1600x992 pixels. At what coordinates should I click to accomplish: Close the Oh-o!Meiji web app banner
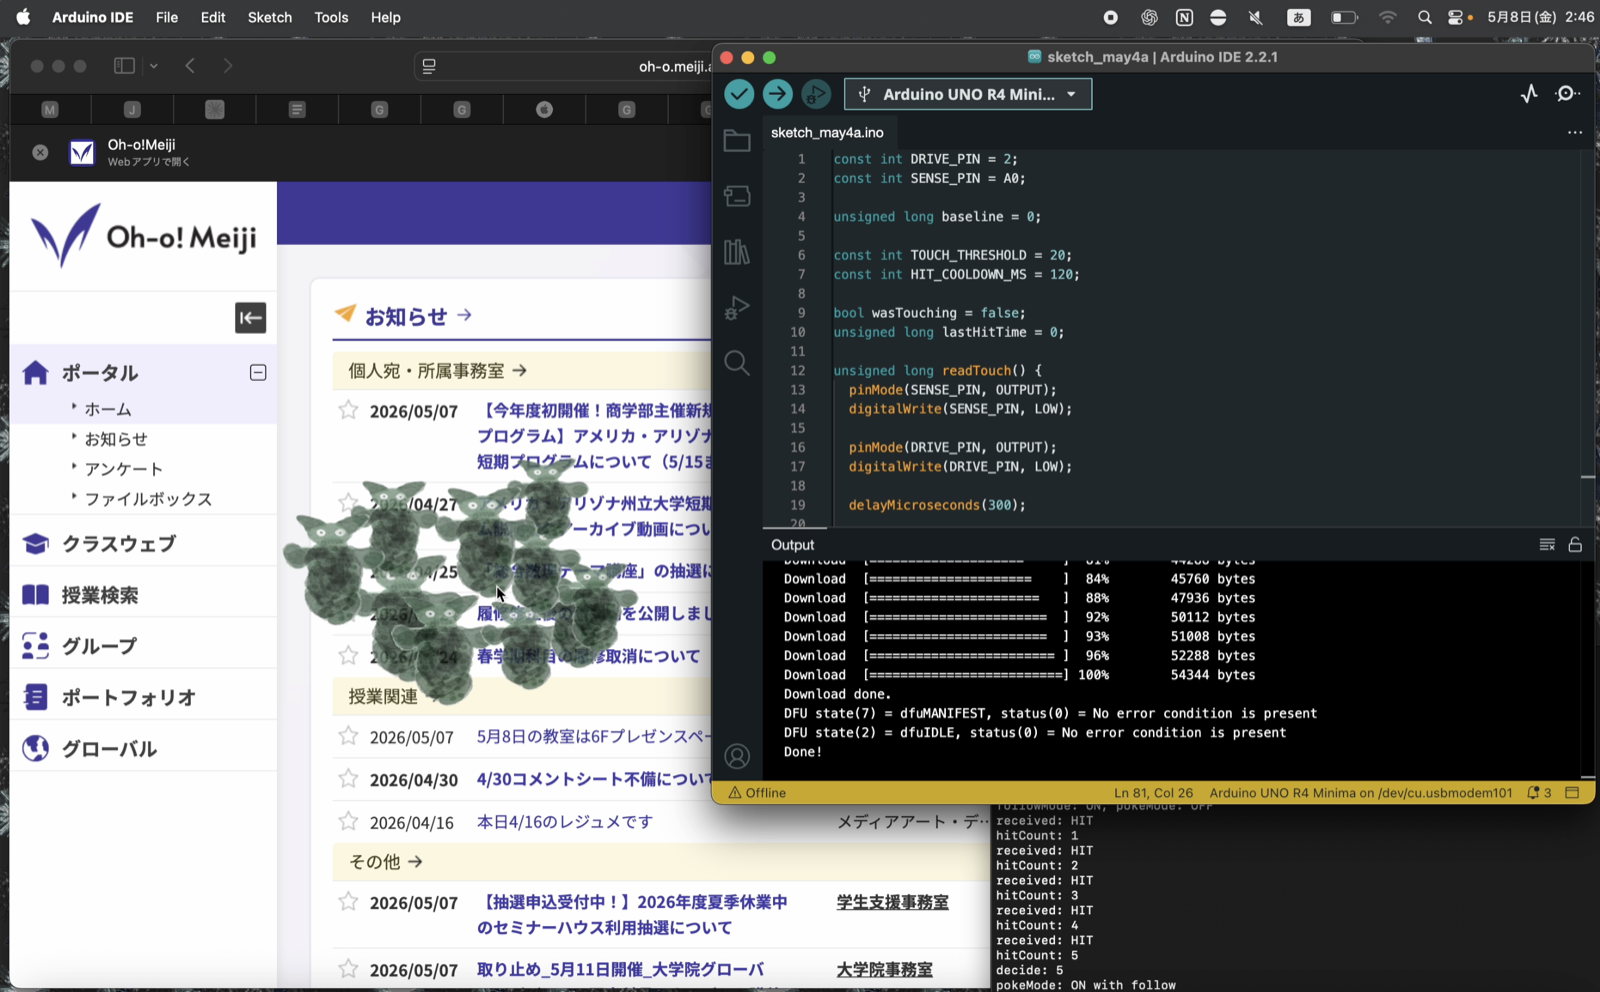(40, 153)
